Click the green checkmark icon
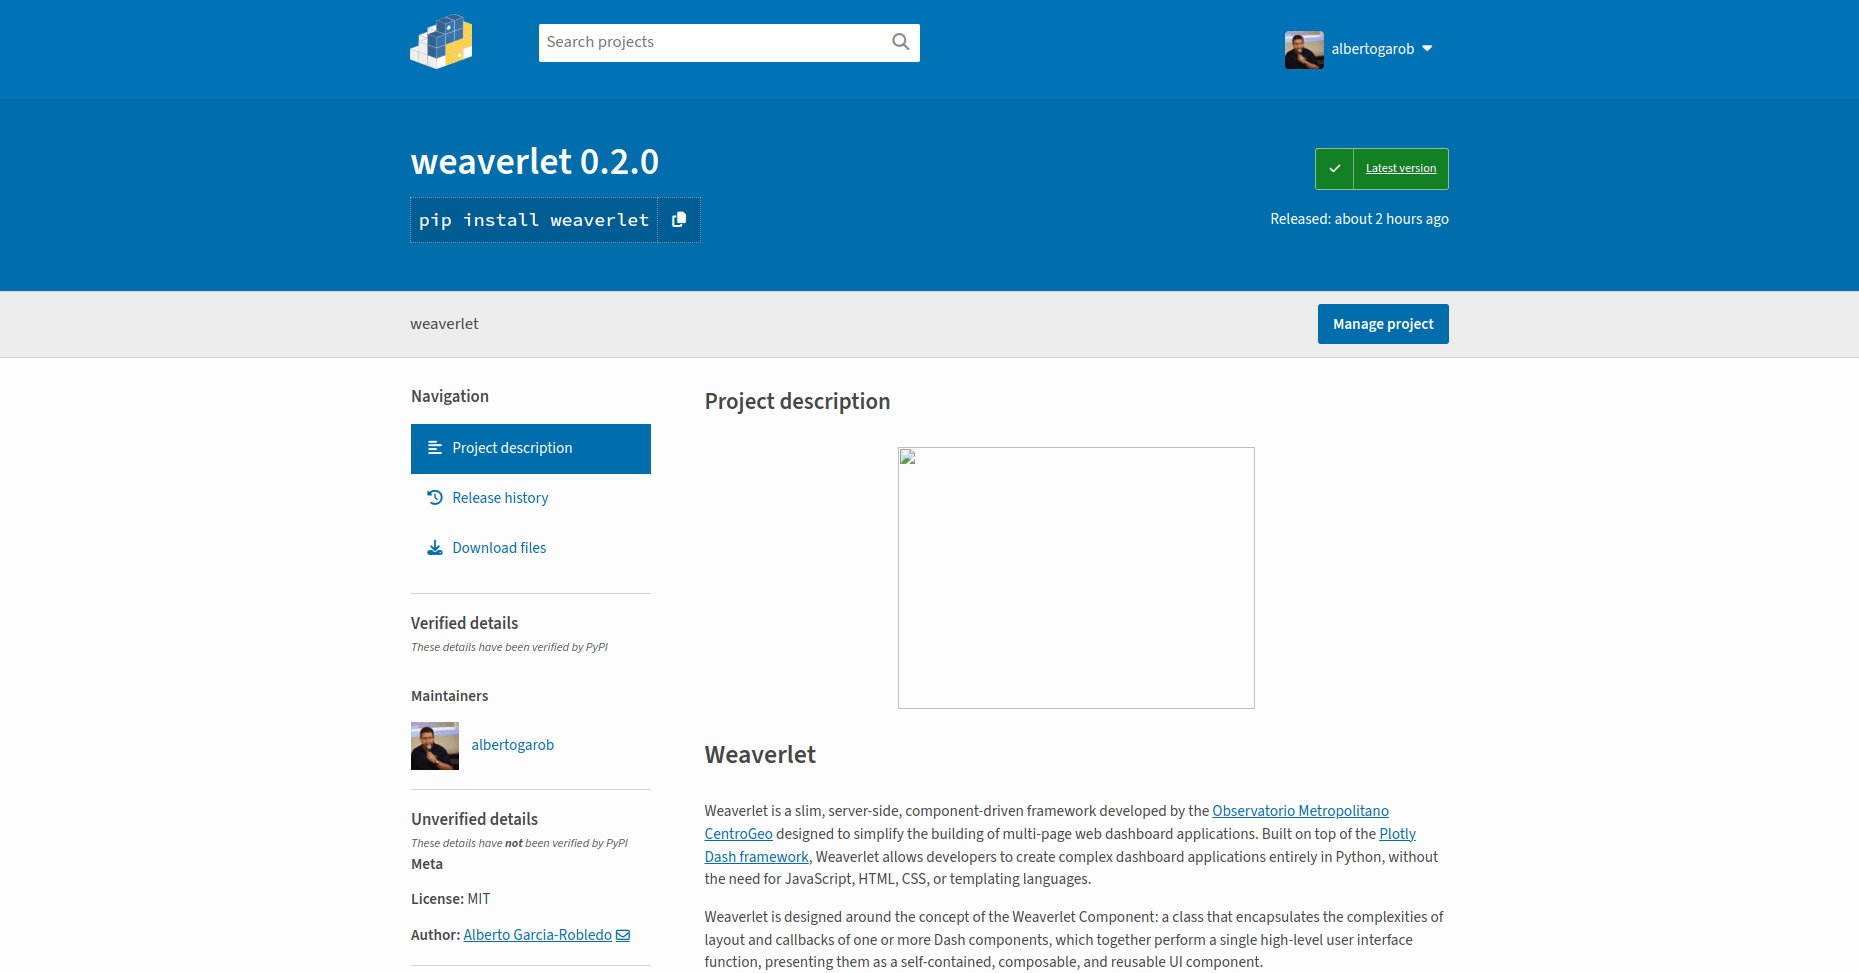 pyautogui.click(x=1334, y=169)
